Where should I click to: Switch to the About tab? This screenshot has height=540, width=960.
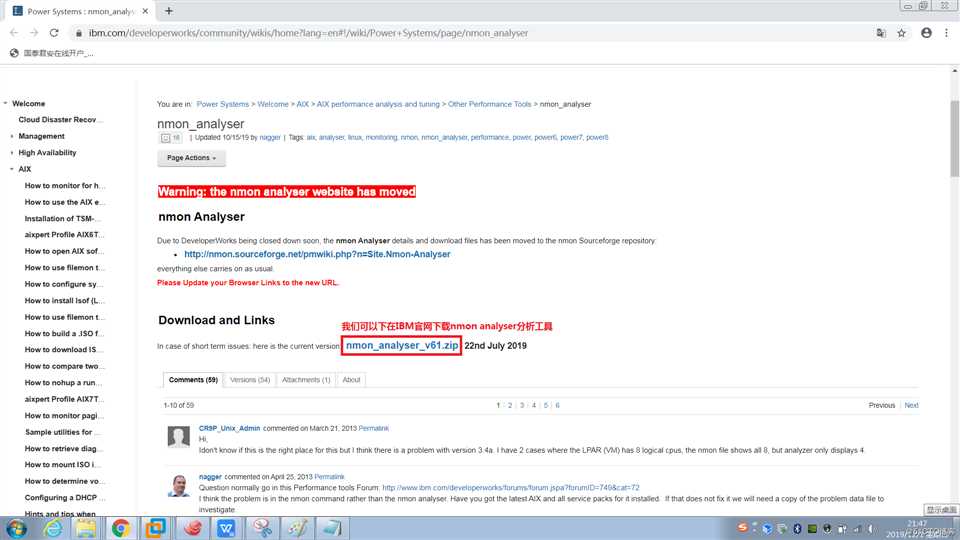[x=351, y=380]
